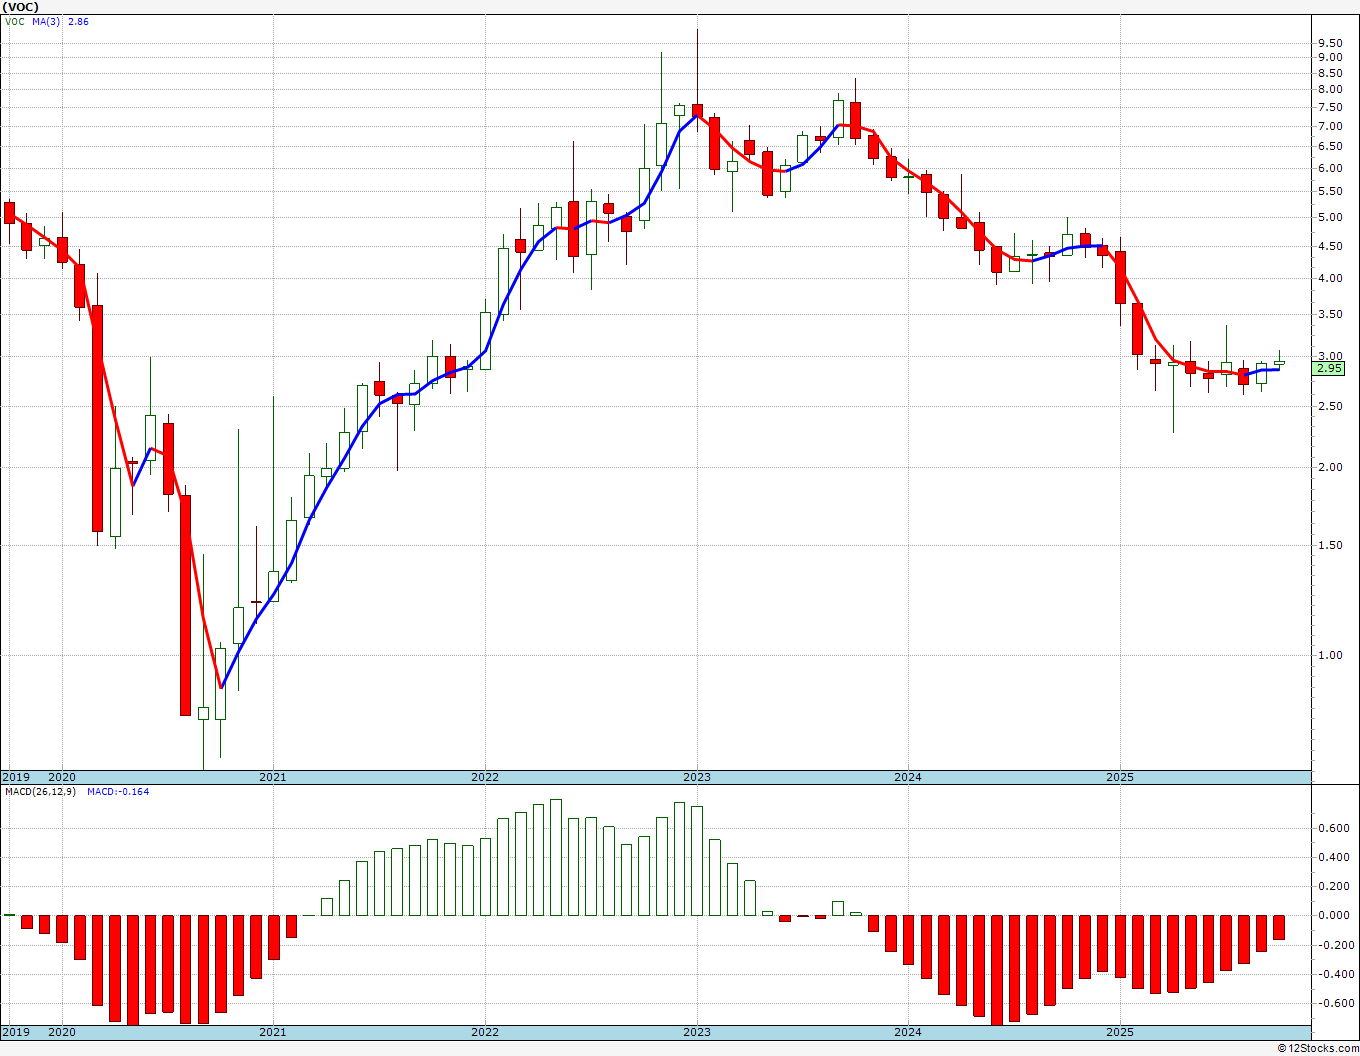Select the 8.50 price axis label

(x=1330, y=73)
